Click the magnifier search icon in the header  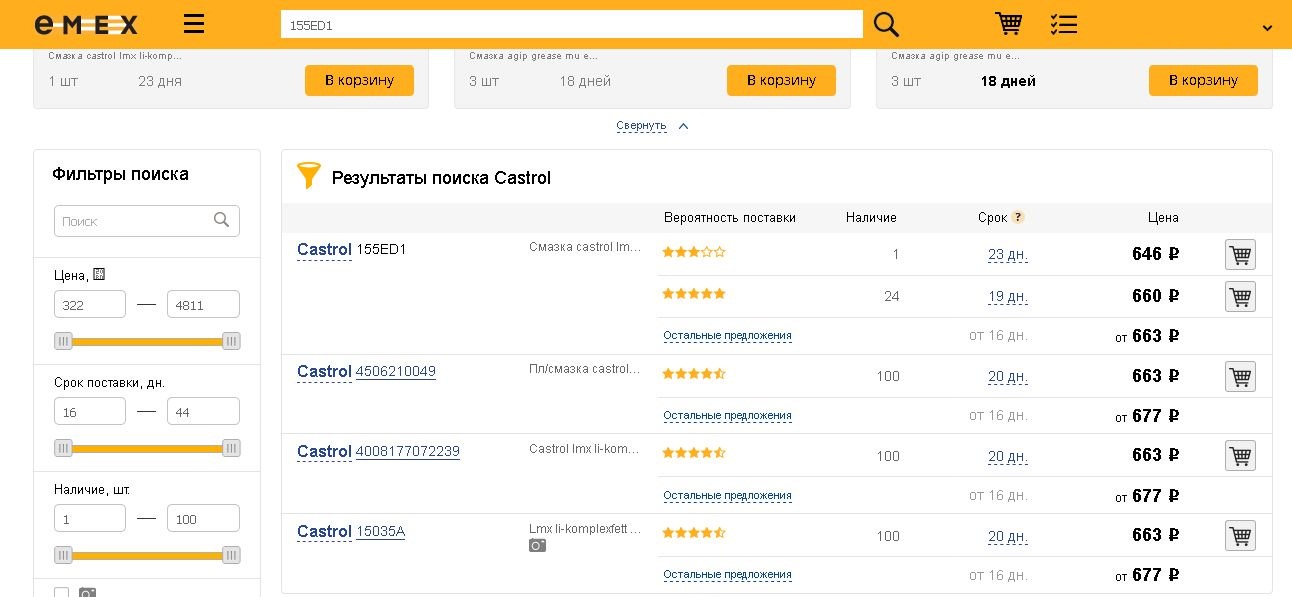[x=886, y=24]
